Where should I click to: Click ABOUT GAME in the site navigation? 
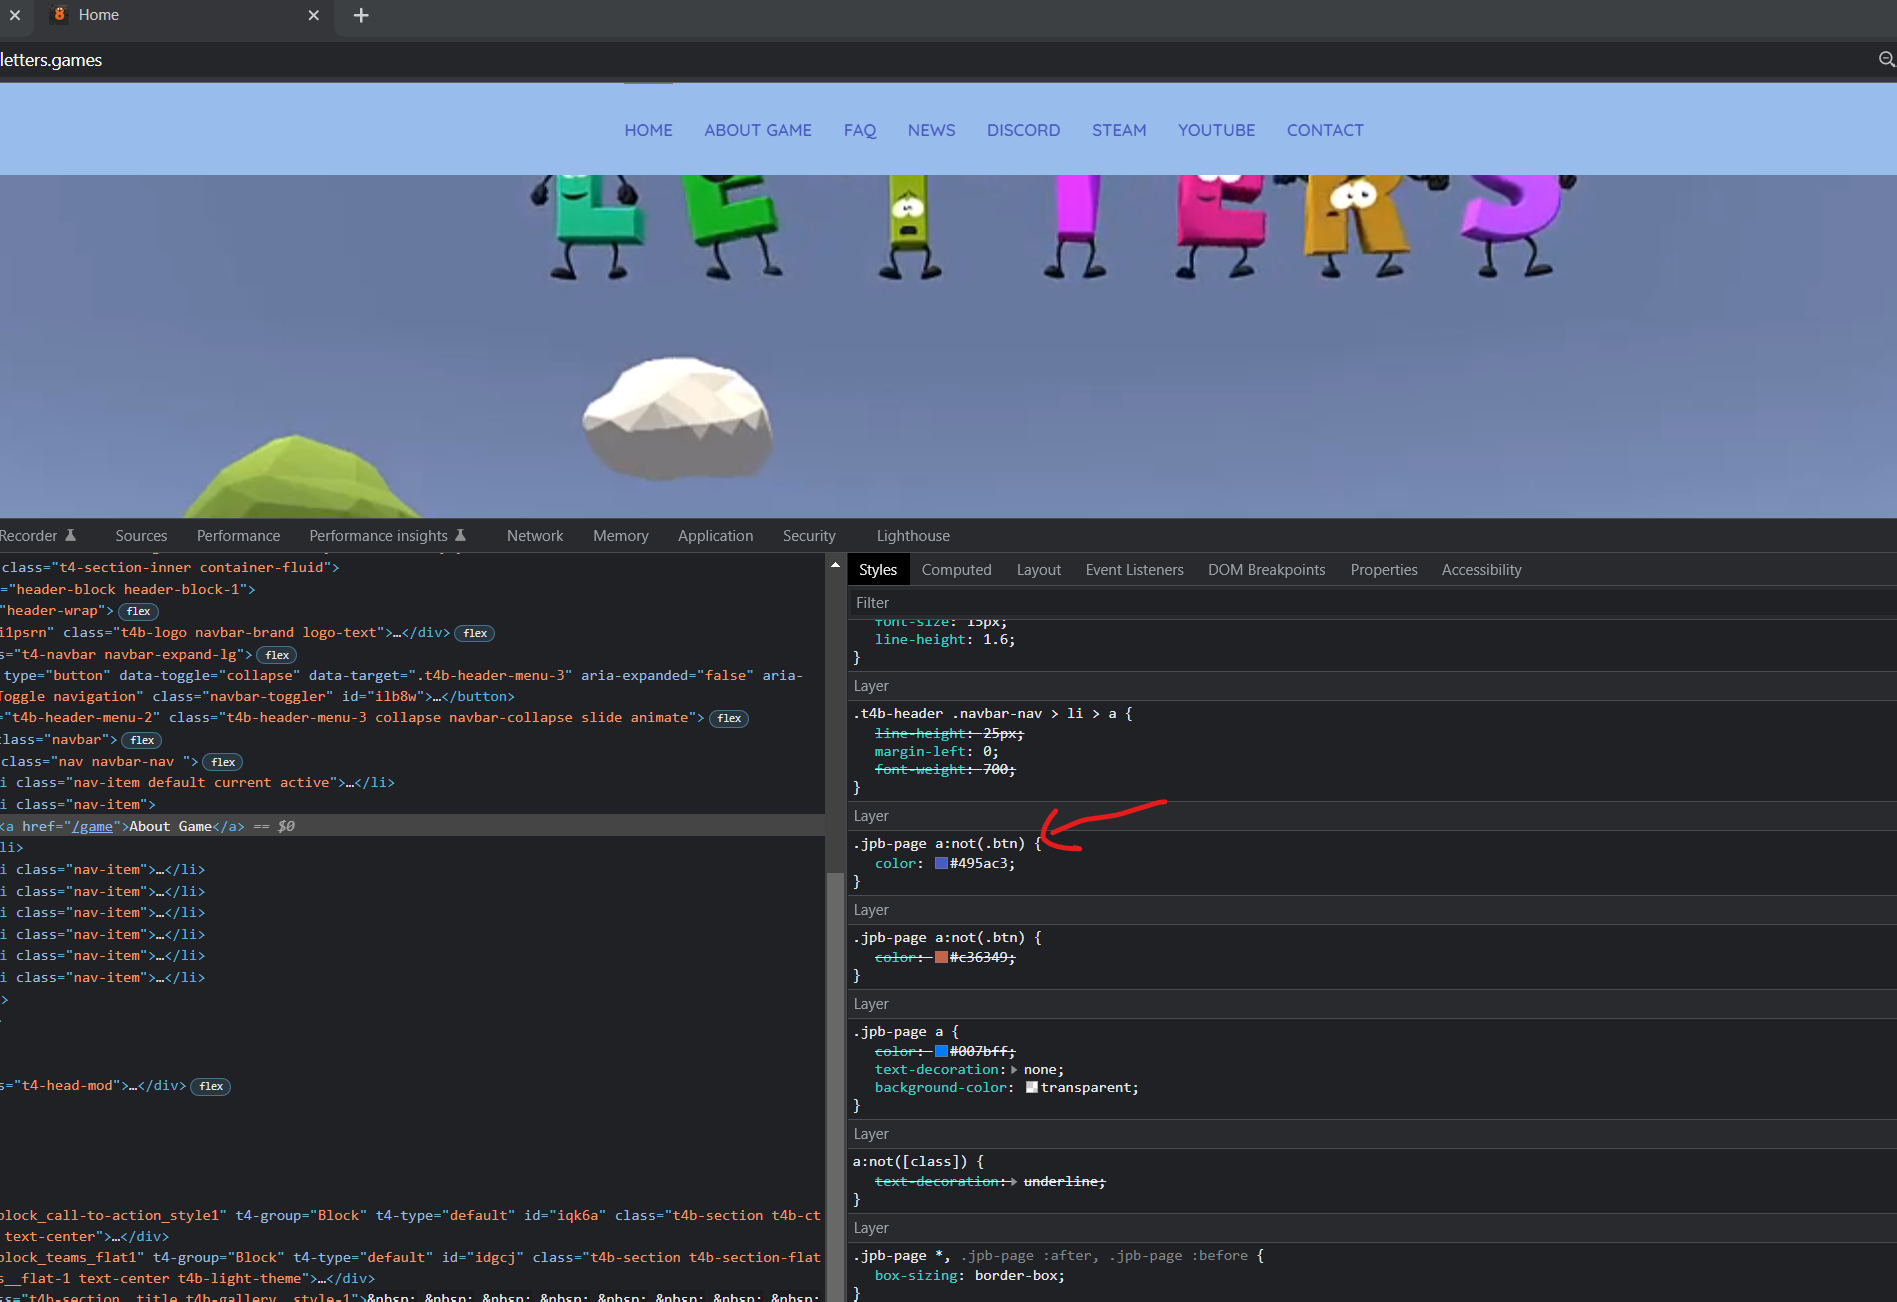(757, 130)
